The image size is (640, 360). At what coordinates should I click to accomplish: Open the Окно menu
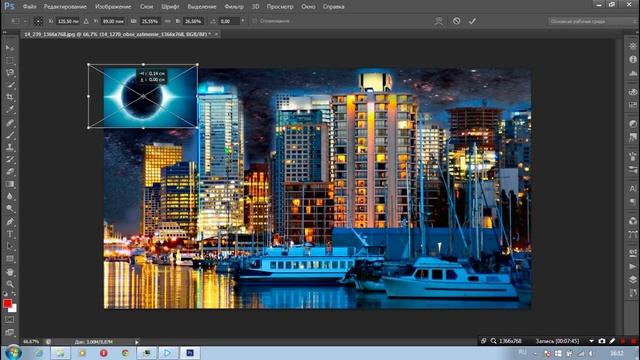[308, 7]
